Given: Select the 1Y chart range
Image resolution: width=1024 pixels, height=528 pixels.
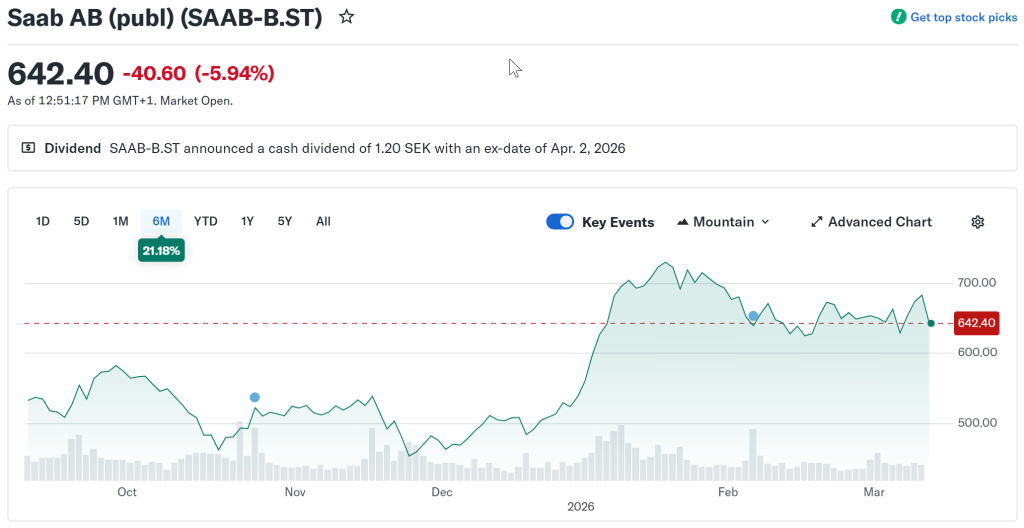Looking at the screenshot, I should (x=247, y=221).
